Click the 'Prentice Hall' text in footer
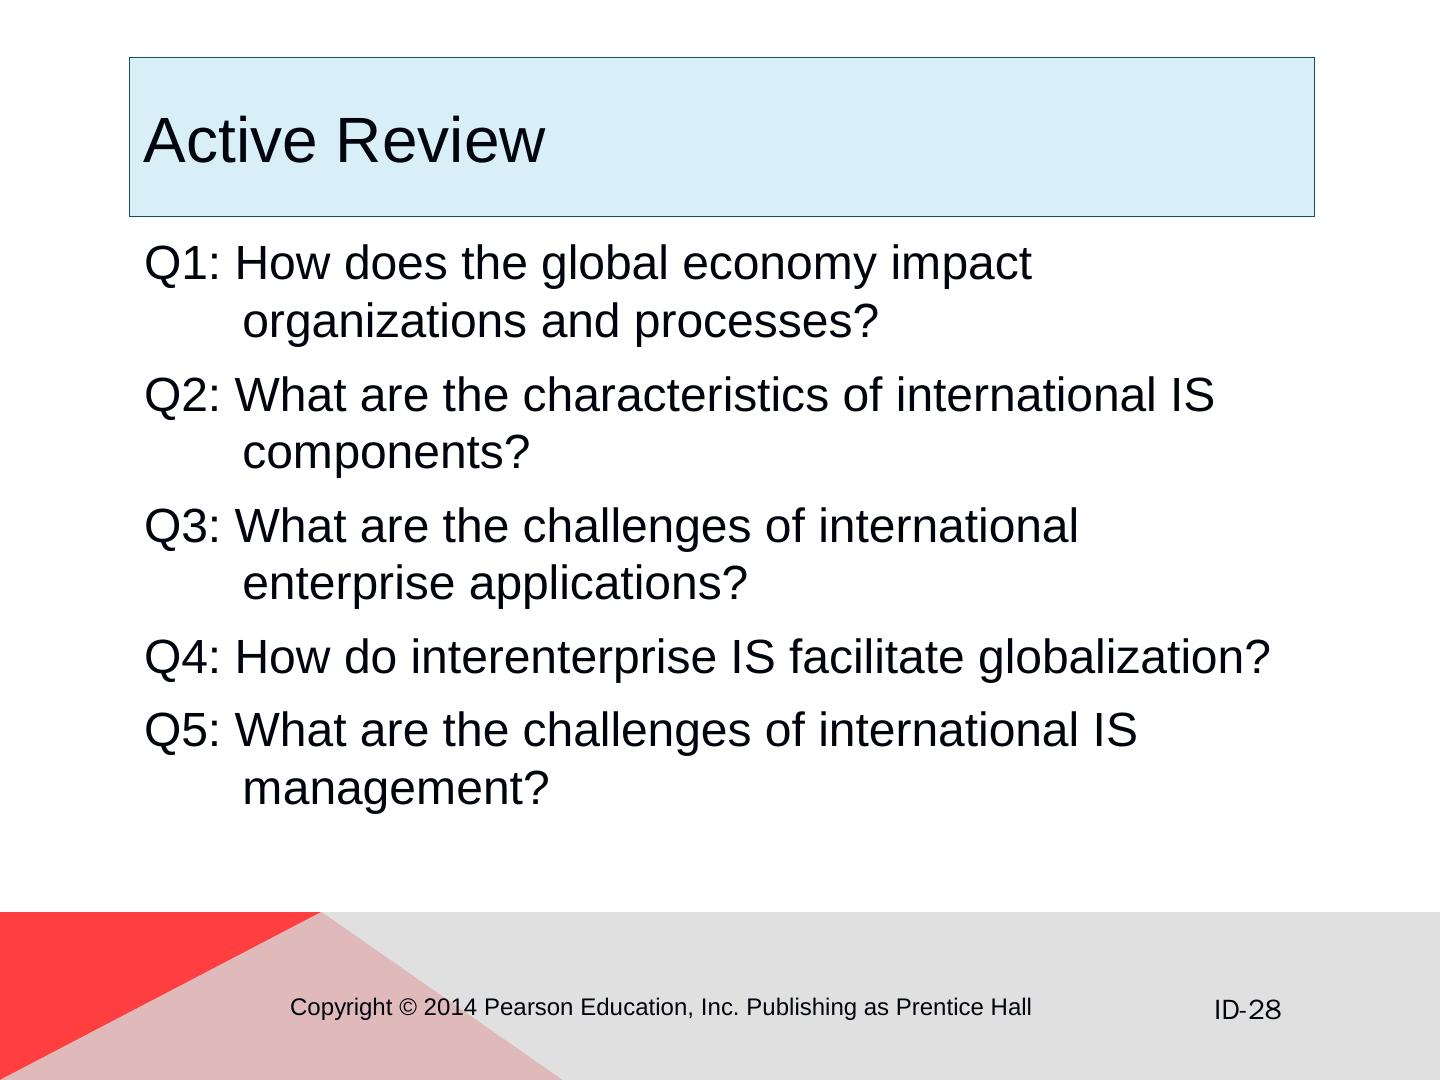 [x=963, y=1007]
